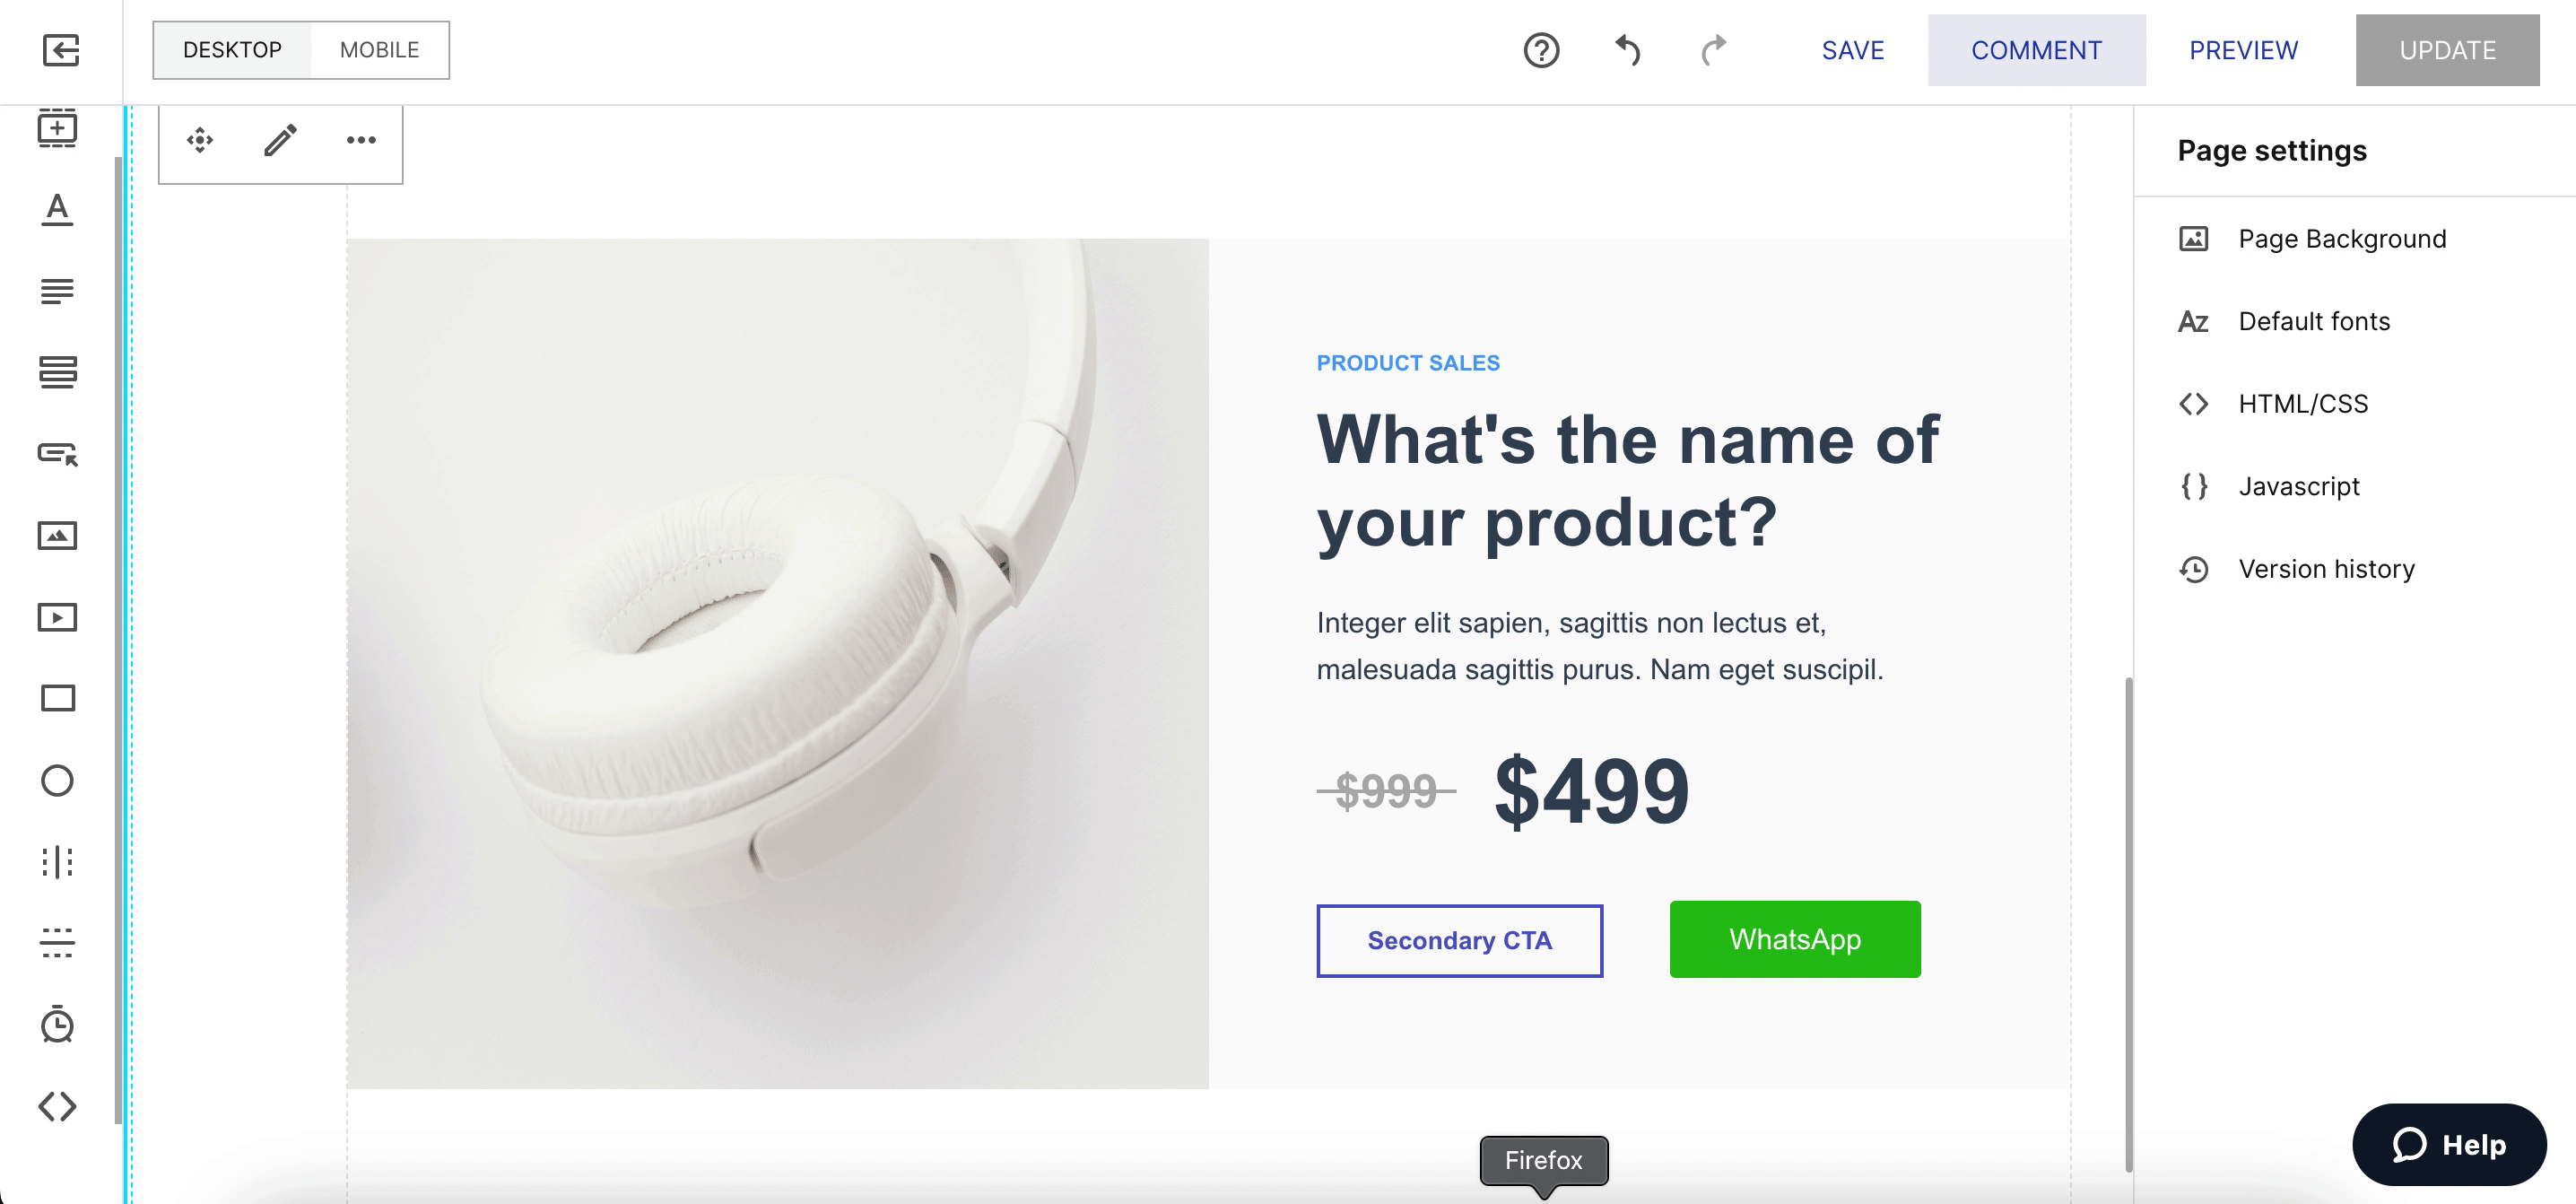Expand Page Background settings
The image size is (2576, 1204).
tap(2341, 239)
